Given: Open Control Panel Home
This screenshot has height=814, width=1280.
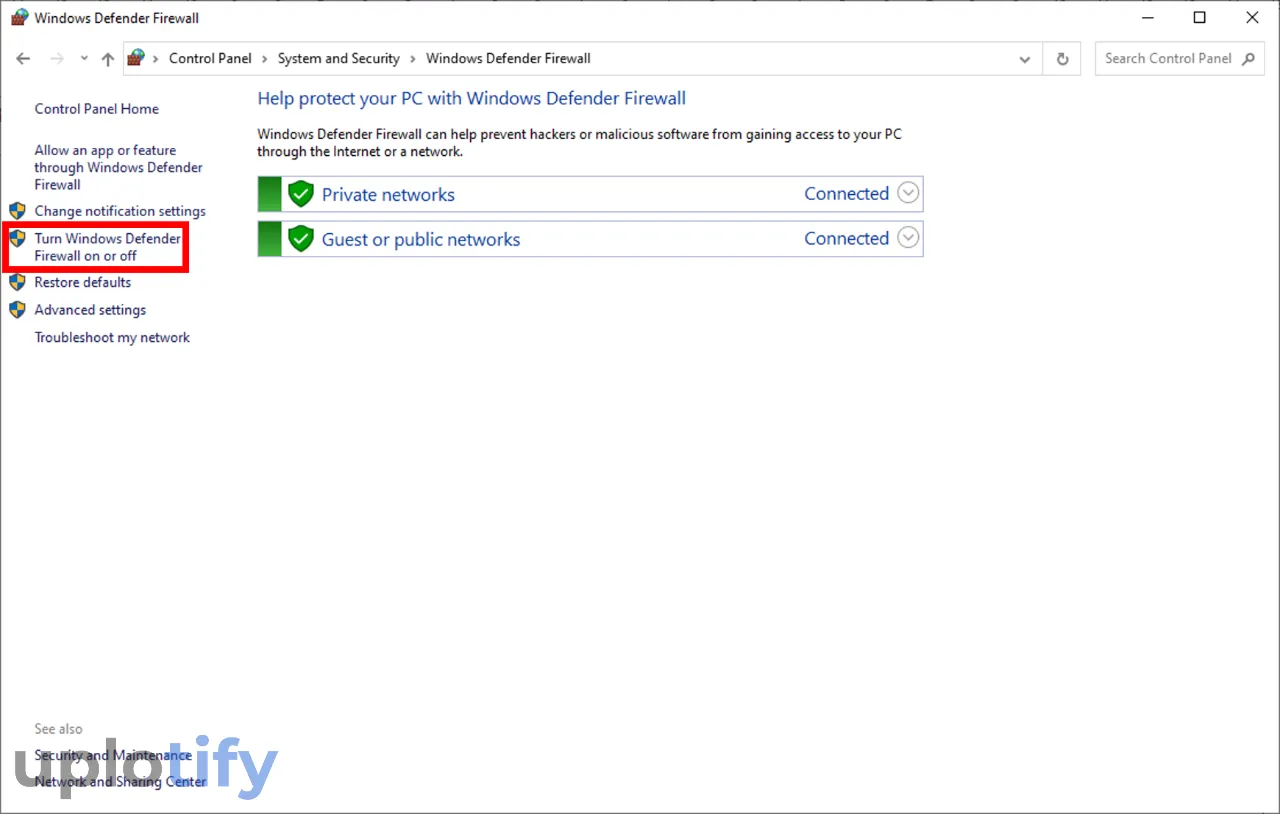Looking at the screenshot, I should pyautogui.click(x=97, y=109).
